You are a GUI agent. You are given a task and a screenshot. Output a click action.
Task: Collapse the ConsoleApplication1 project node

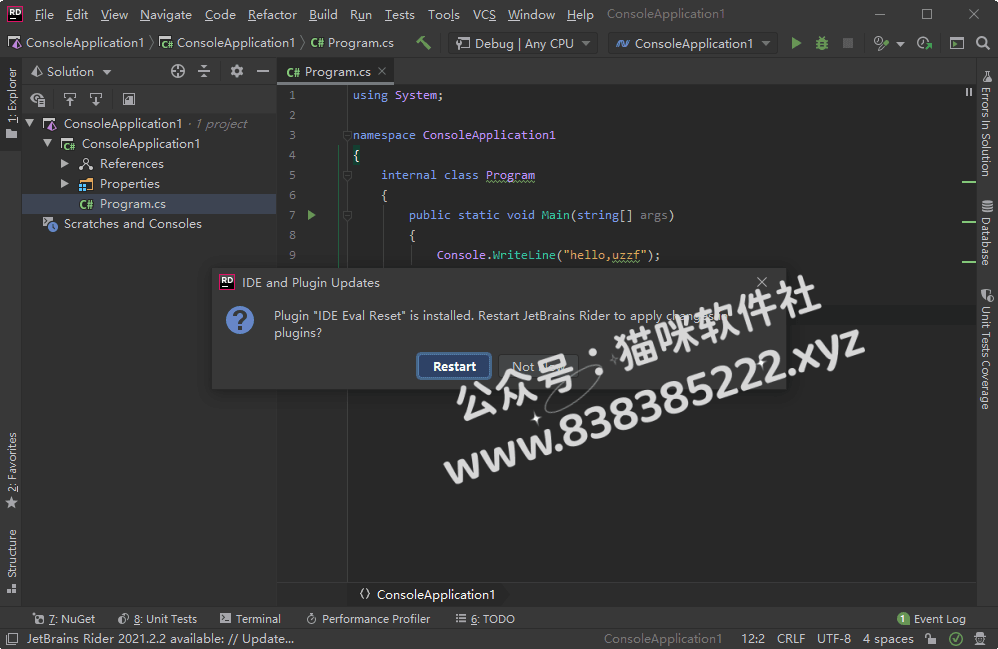[x=48, y=143]
